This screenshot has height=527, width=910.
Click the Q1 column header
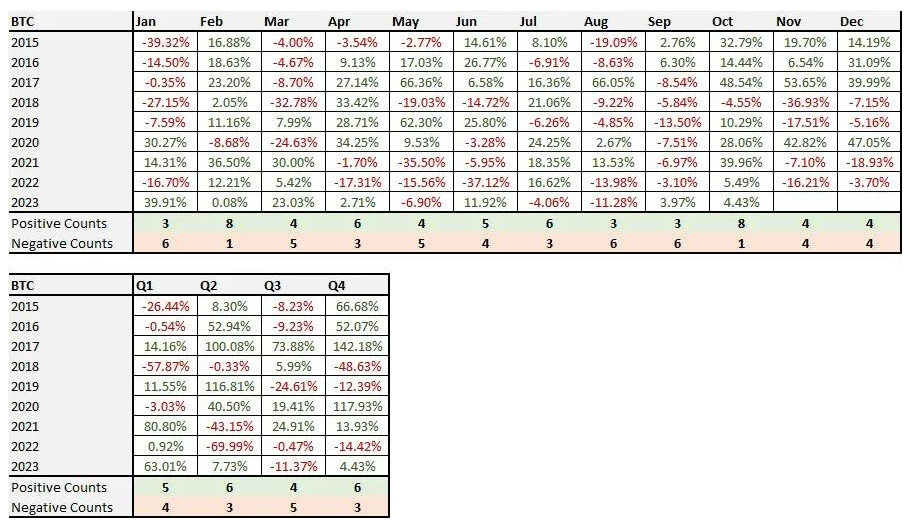coord(146,286)
